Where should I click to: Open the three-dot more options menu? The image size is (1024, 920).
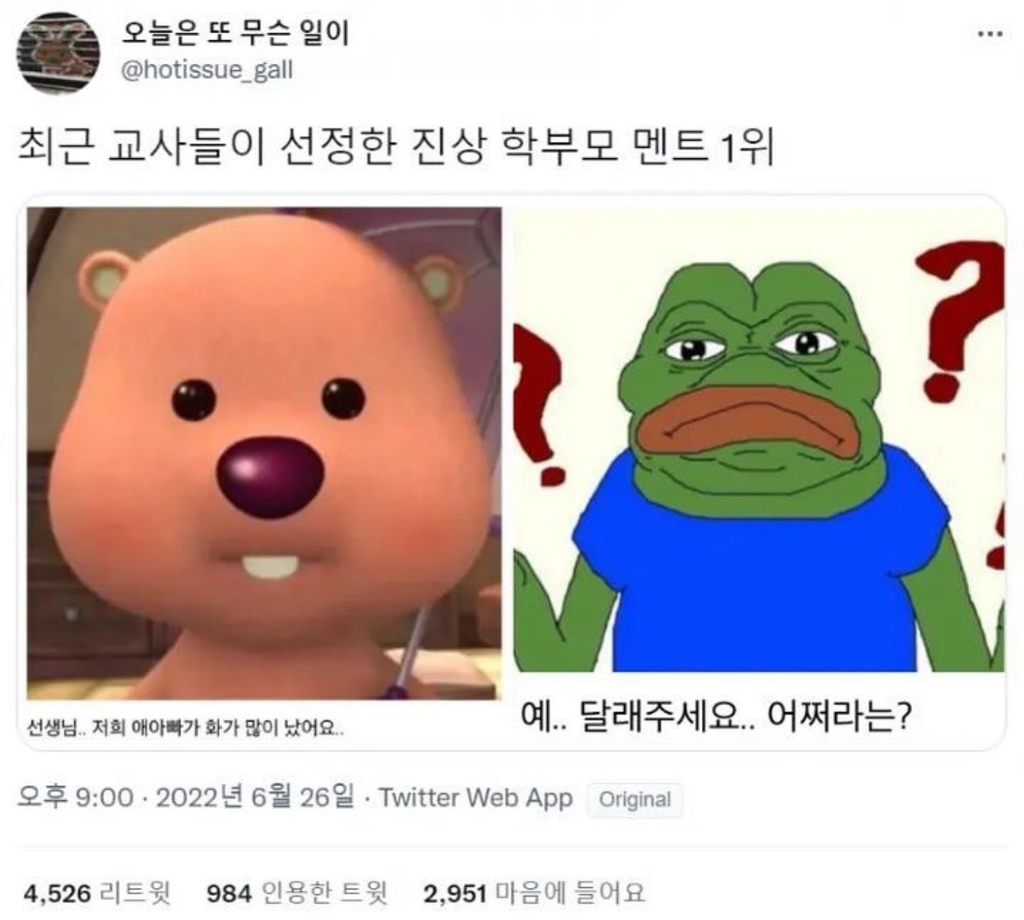point(989,34)
